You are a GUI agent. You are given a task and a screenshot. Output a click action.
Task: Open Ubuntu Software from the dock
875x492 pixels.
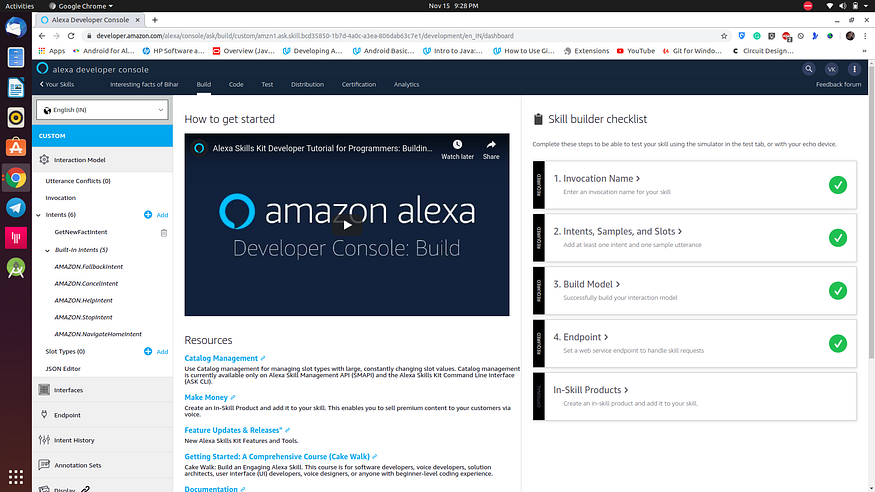16,147
